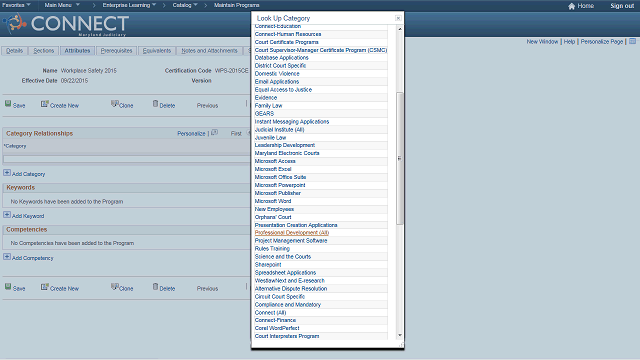Expand Enterprise Learning breadcrumb menu
The width and height of the screenshot is (640, 360).
point(129,5)
